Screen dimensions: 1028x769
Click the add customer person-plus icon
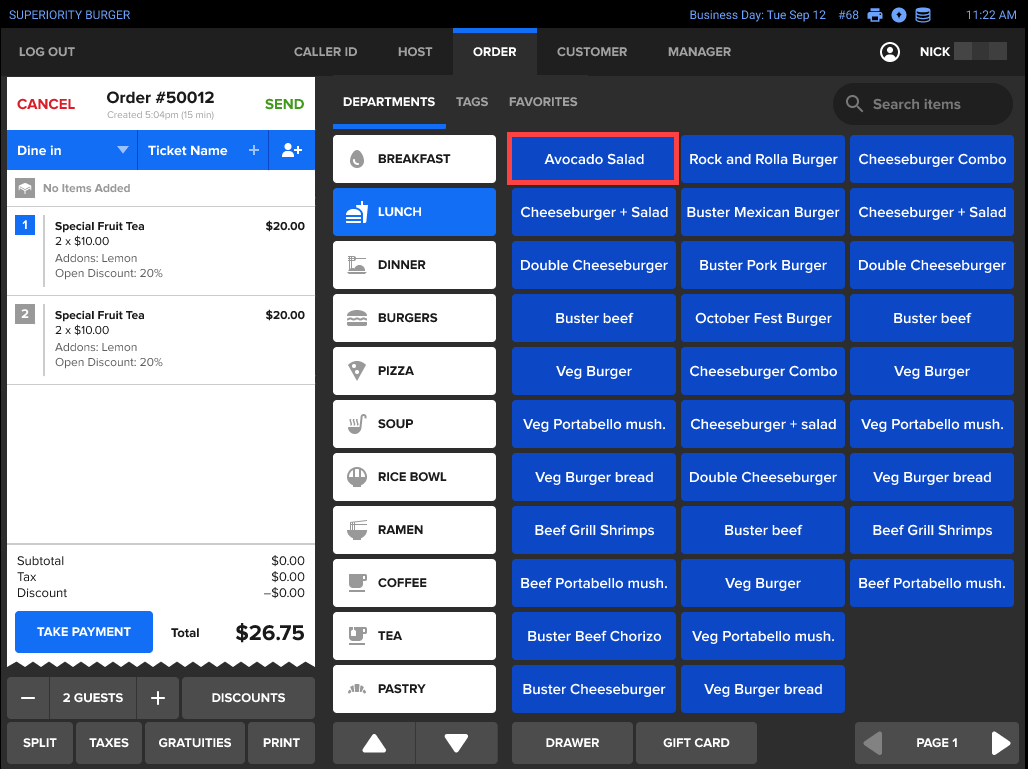click(292, 151)
